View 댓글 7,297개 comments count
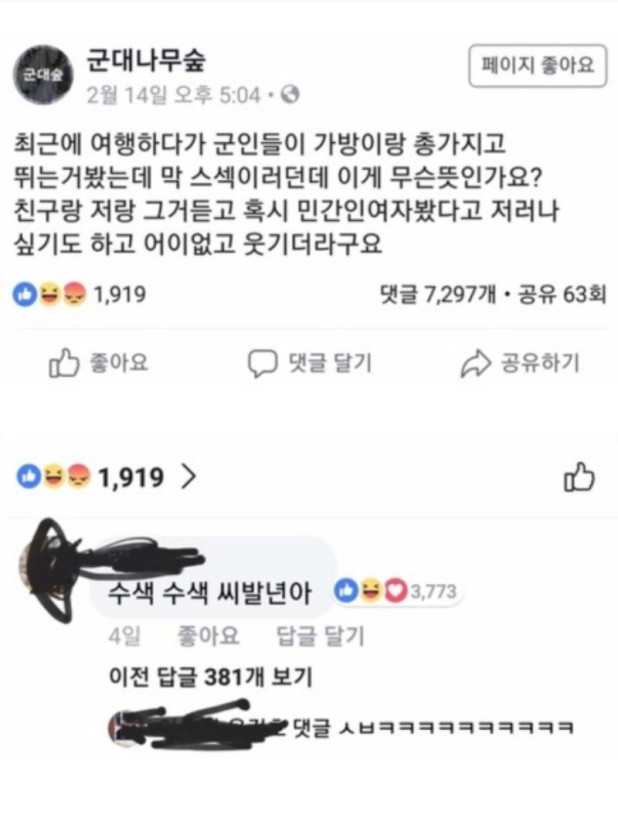The height and width of the screenshot is (832, 618). [x=438, y=294]
